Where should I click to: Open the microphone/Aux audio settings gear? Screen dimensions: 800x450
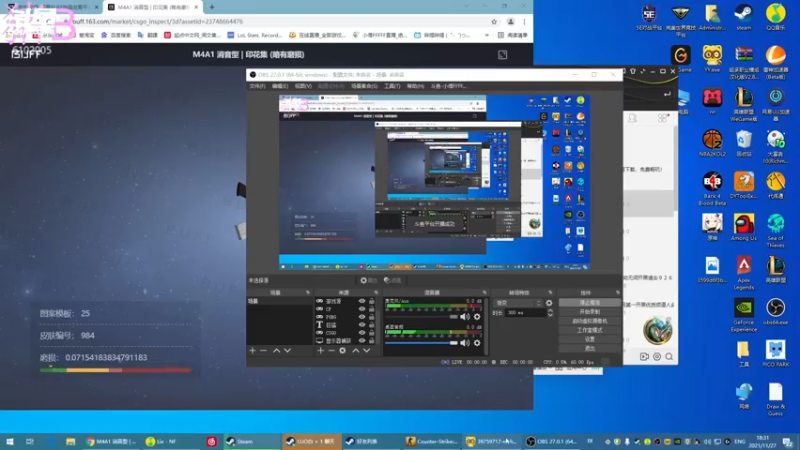[x=477, y=317]
